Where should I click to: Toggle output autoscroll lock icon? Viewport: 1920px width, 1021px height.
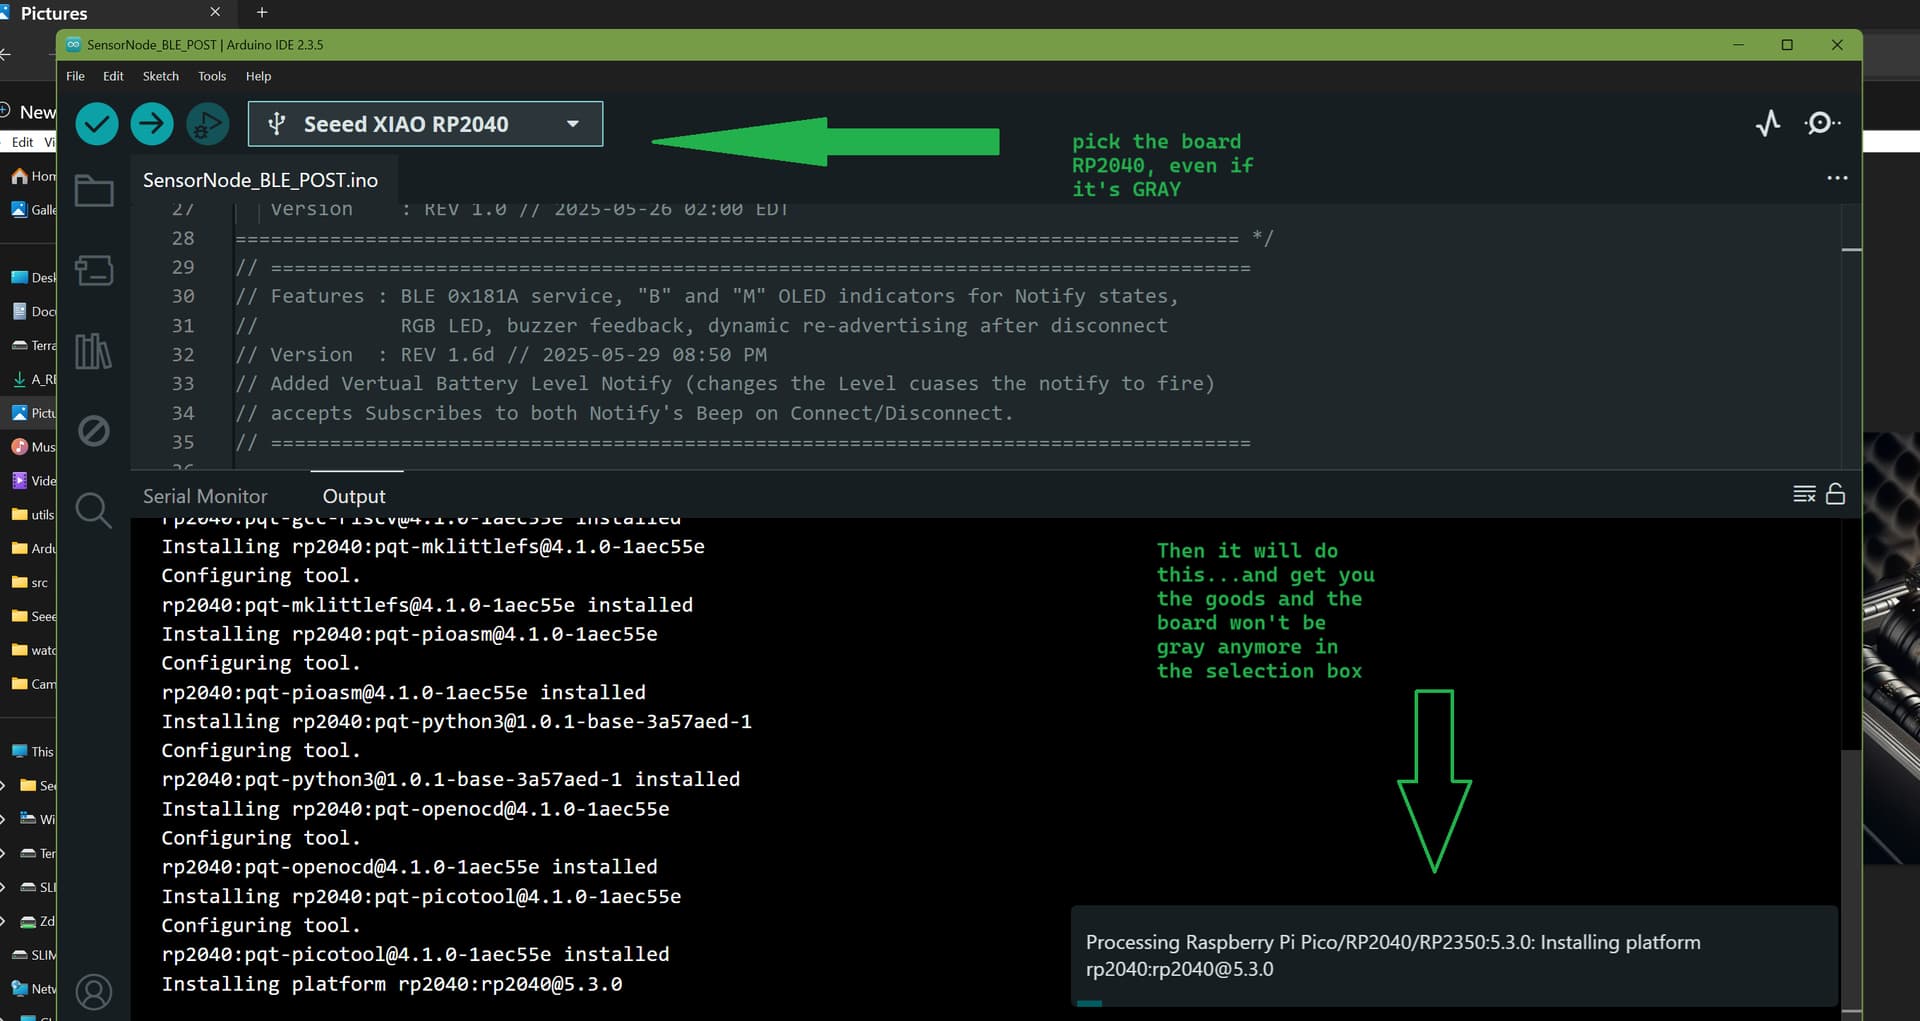click(1835, 494)
